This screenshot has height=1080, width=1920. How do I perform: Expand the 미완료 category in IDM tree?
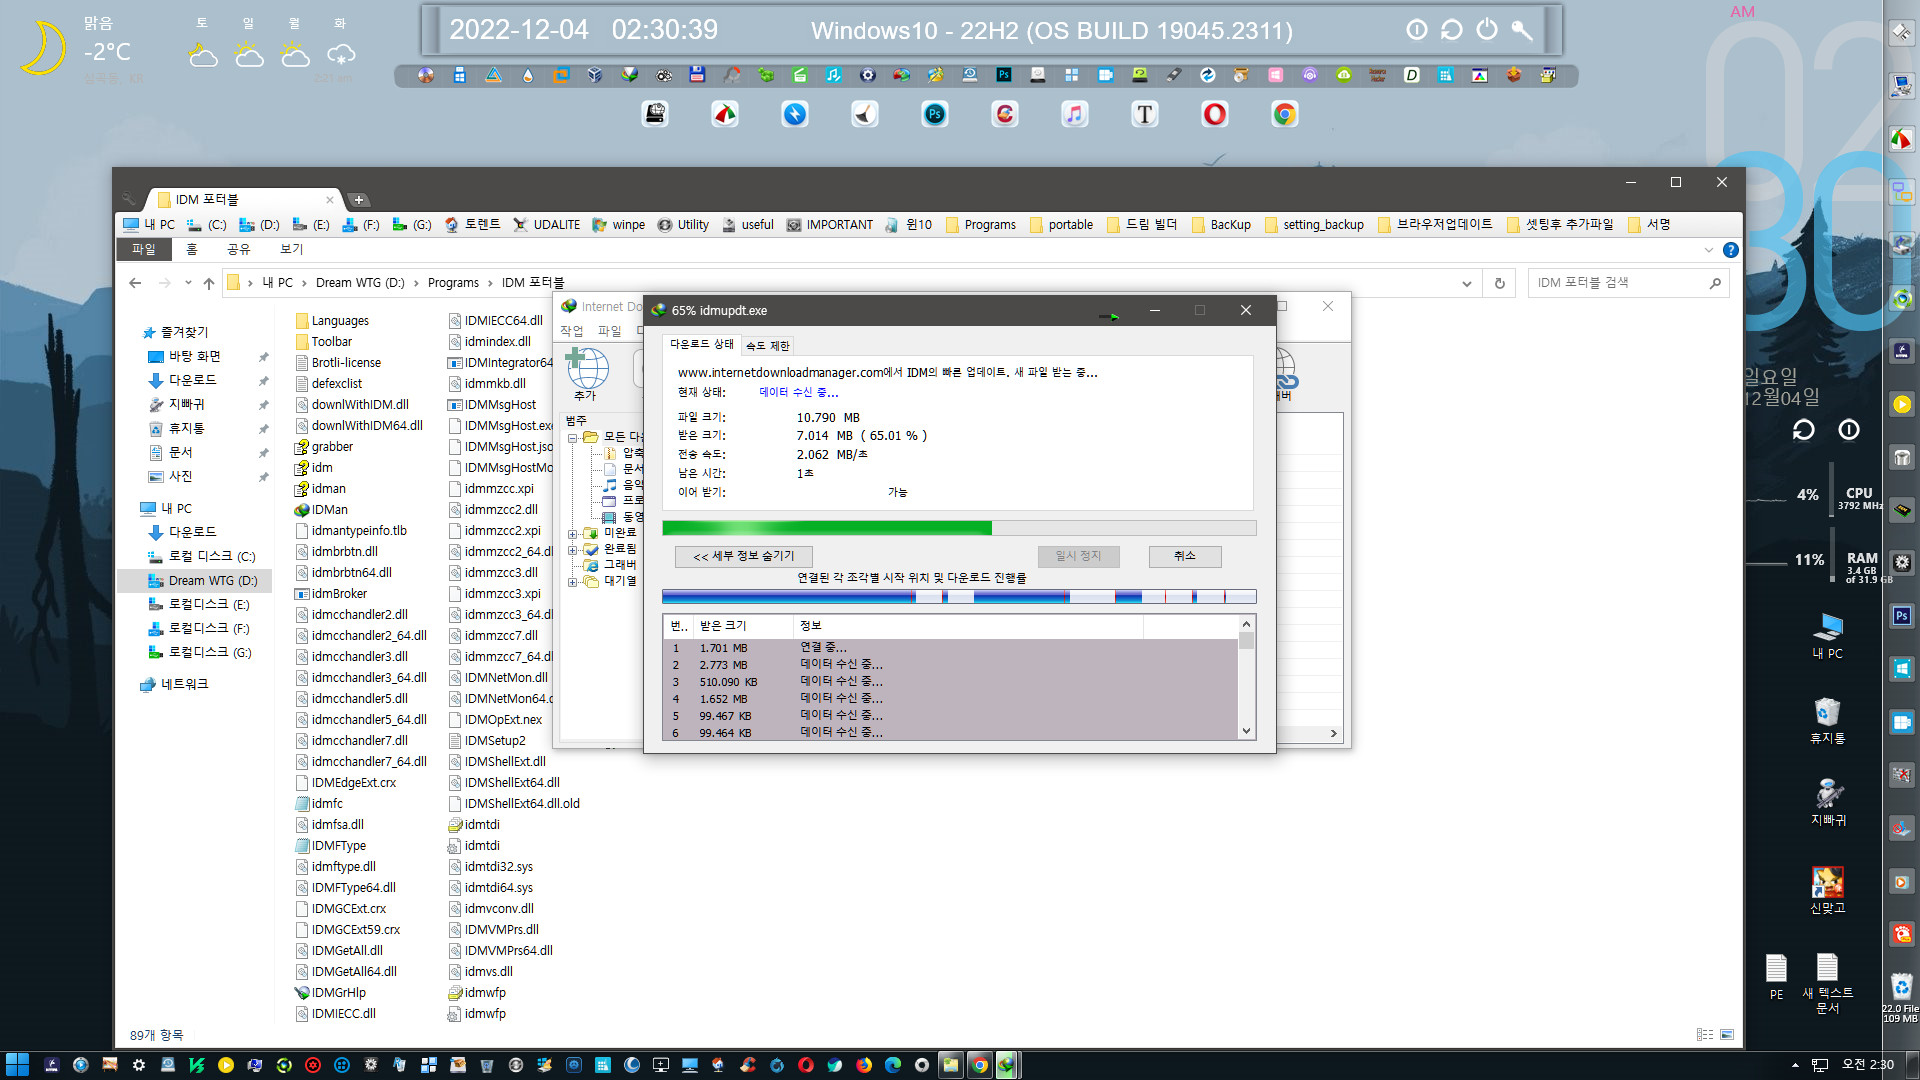click(x=573, y=533)
